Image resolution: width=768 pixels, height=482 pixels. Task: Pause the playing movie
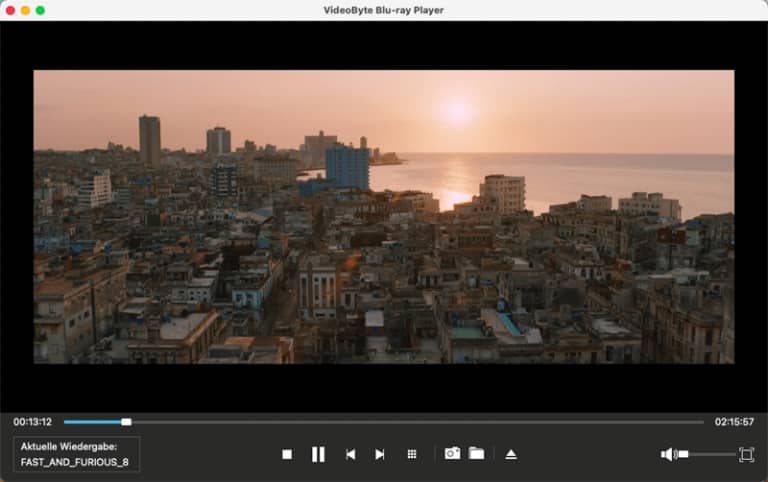(x=318, y=454)
